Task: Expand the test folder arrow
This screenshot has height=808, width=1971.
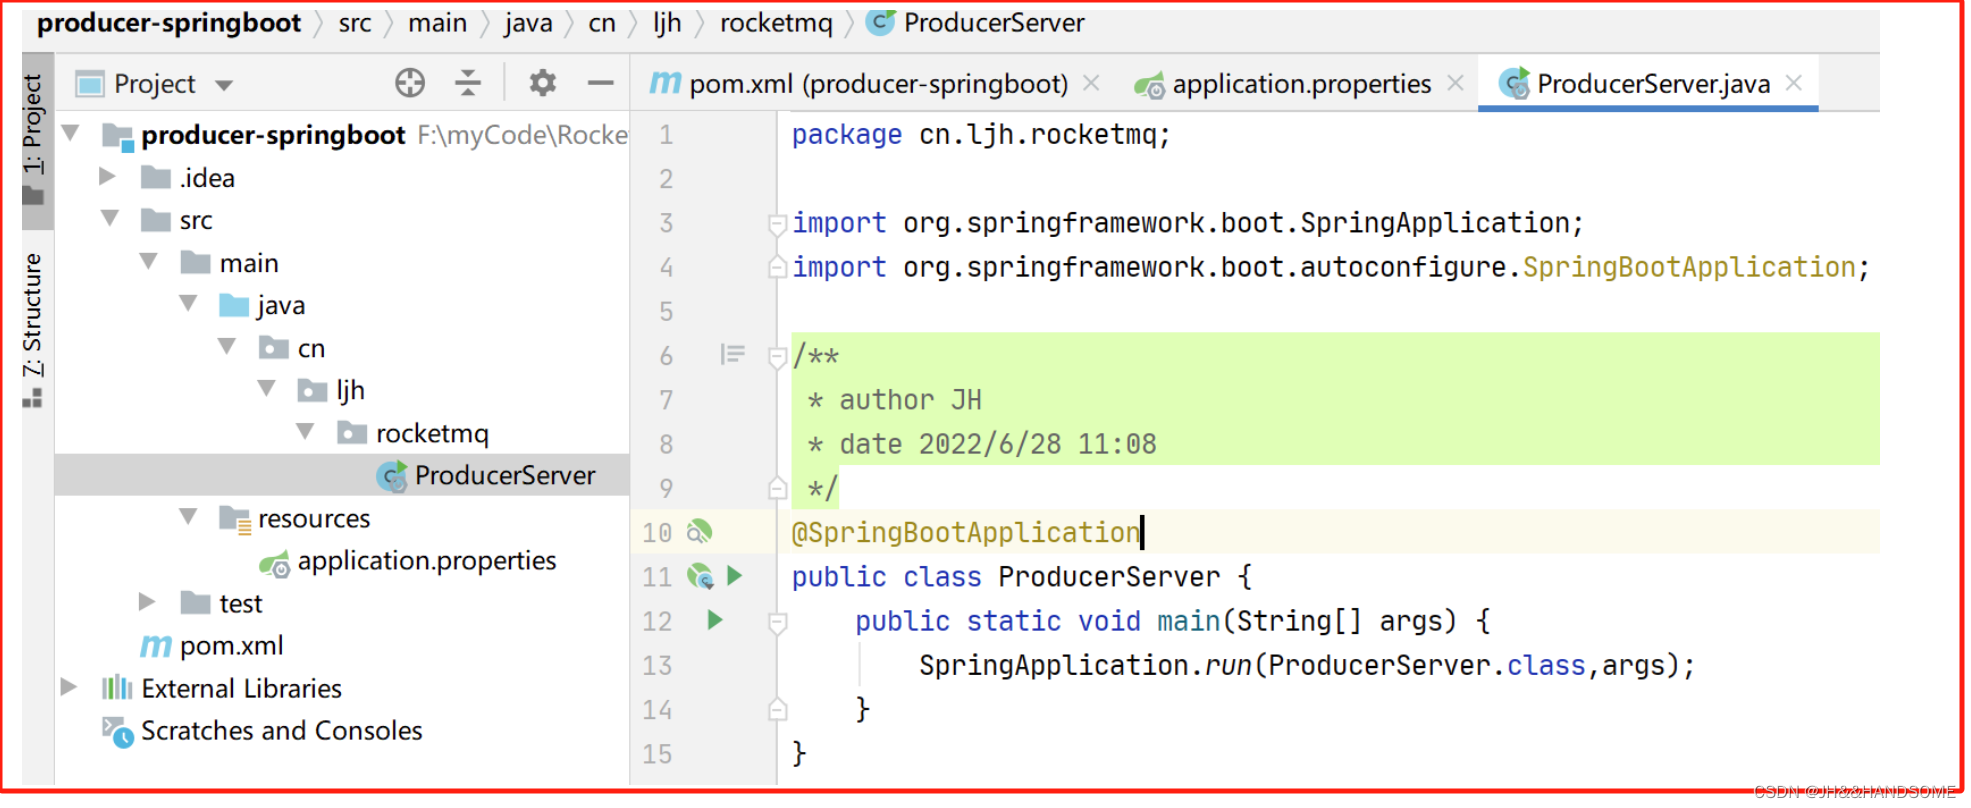Action: tap(146, 602)
